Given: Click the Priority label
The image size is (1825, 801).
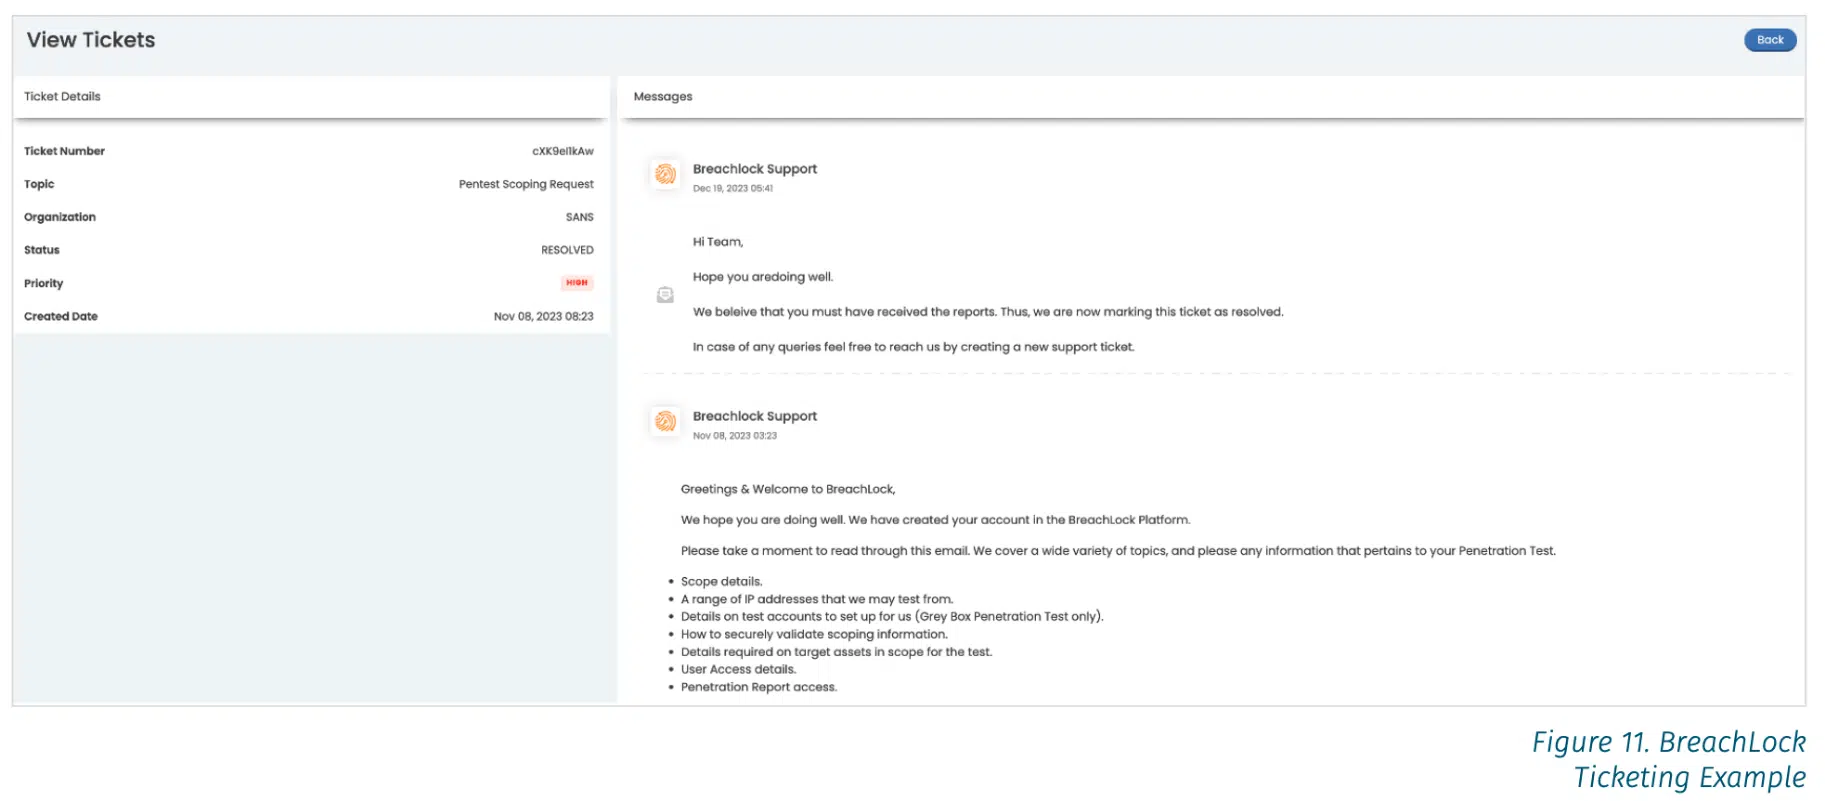Looking at the screenshot, I should (43, 283).
